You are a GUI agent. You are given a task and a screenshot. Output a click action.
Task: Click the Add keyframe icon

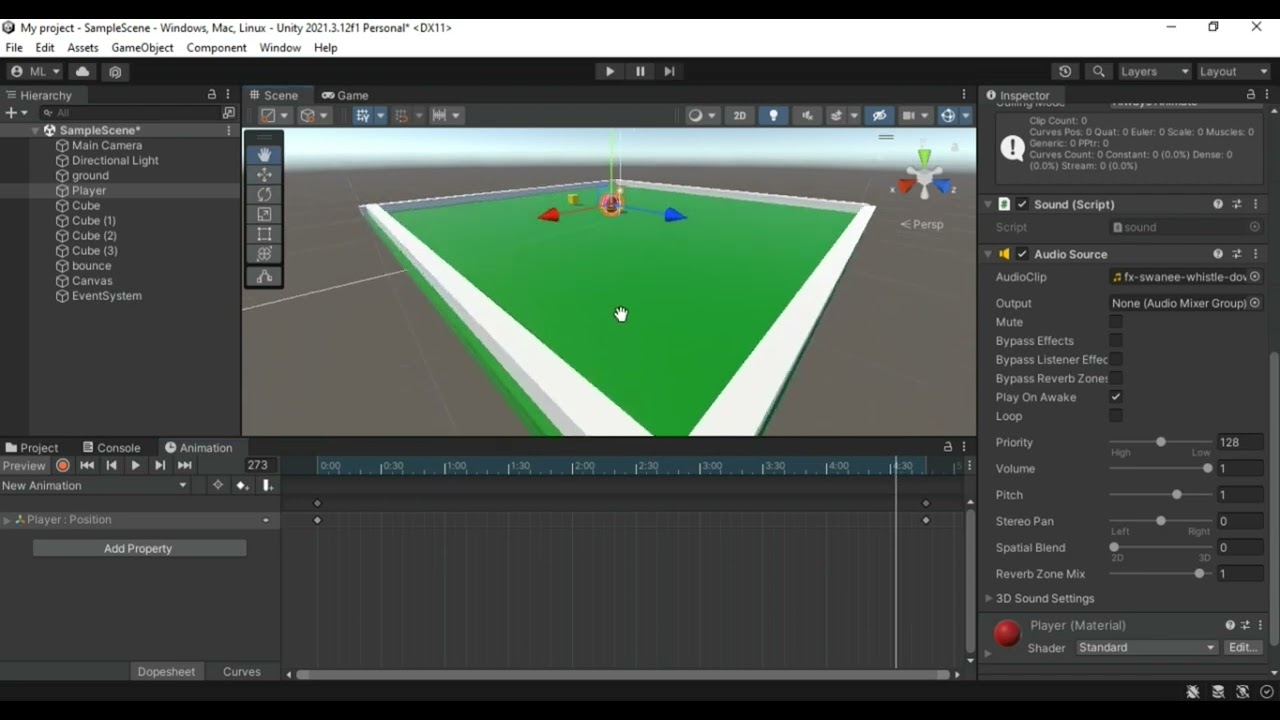pos(241,486)
